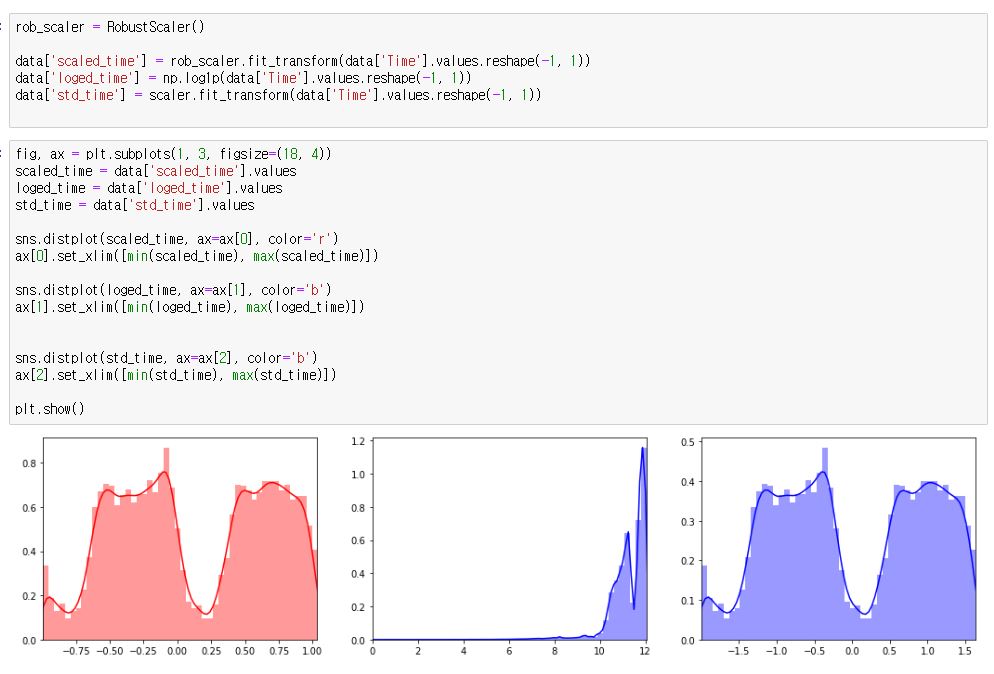Viewport: 994px width, 674px height.
Task: Click the sns.distplot loged_time ax[1] line
Action: 173,290
